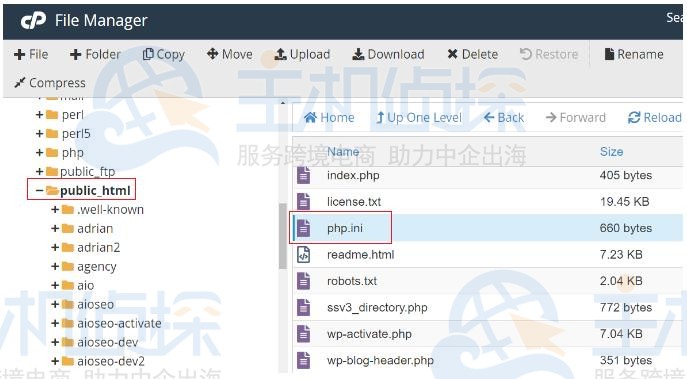Go Back in file navigation
The image size is (687, 379).
click(504, 117)
